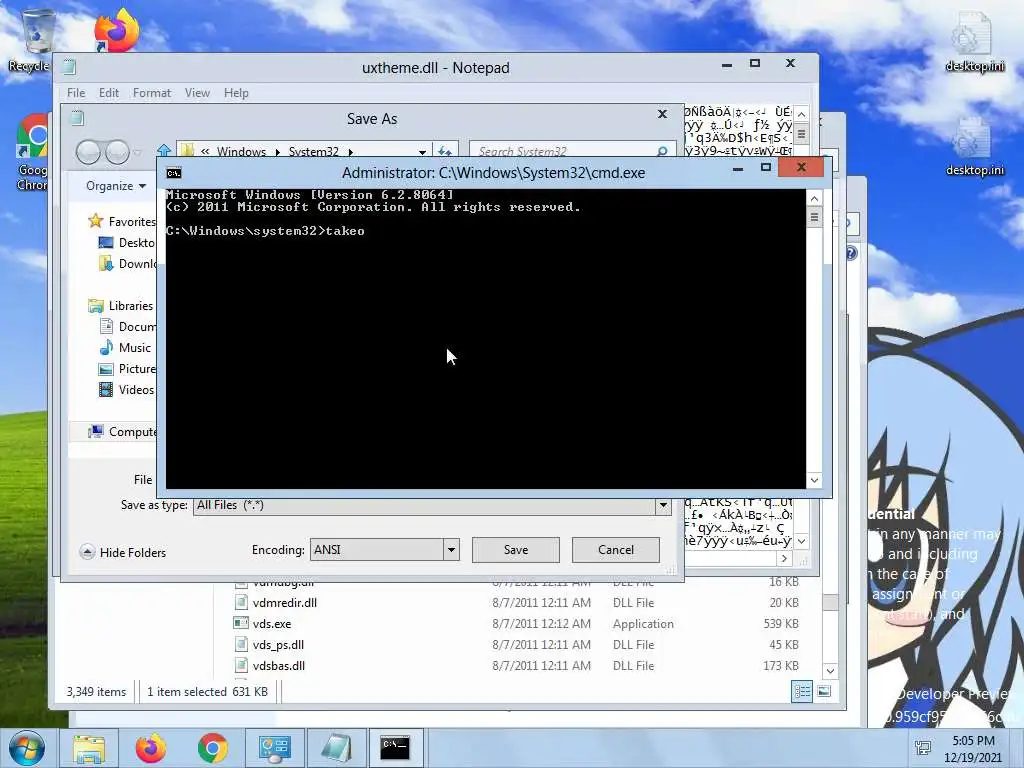Click the Save button
The width and height of the screenshot is (1024, 768).
pyautogui.click(x=516, y=550)
